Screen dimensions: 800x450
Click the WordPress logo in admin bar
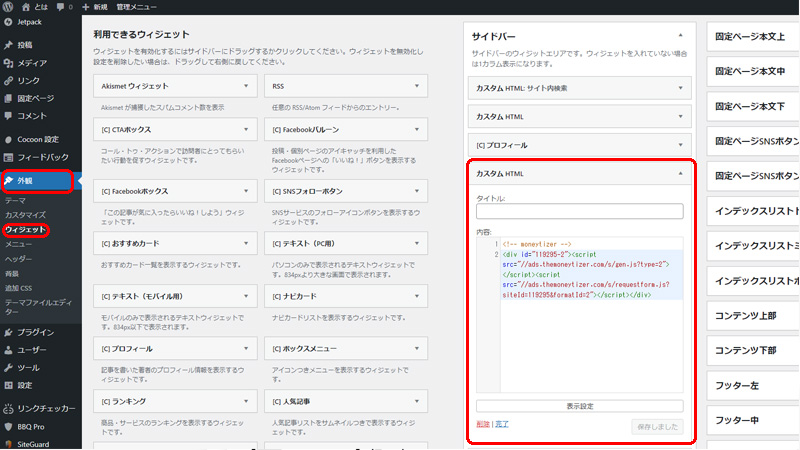click(8, 7)
